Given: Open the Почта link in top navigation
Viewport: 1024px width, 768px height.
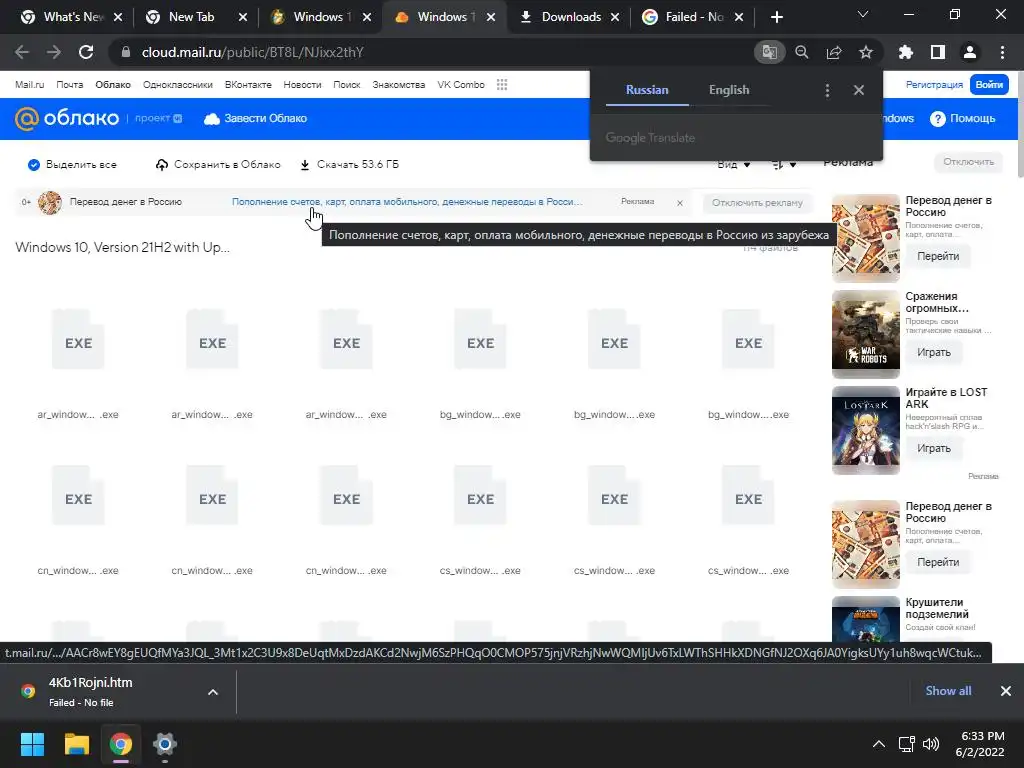Looking at the screenshot, I should [x=69, y=84].
